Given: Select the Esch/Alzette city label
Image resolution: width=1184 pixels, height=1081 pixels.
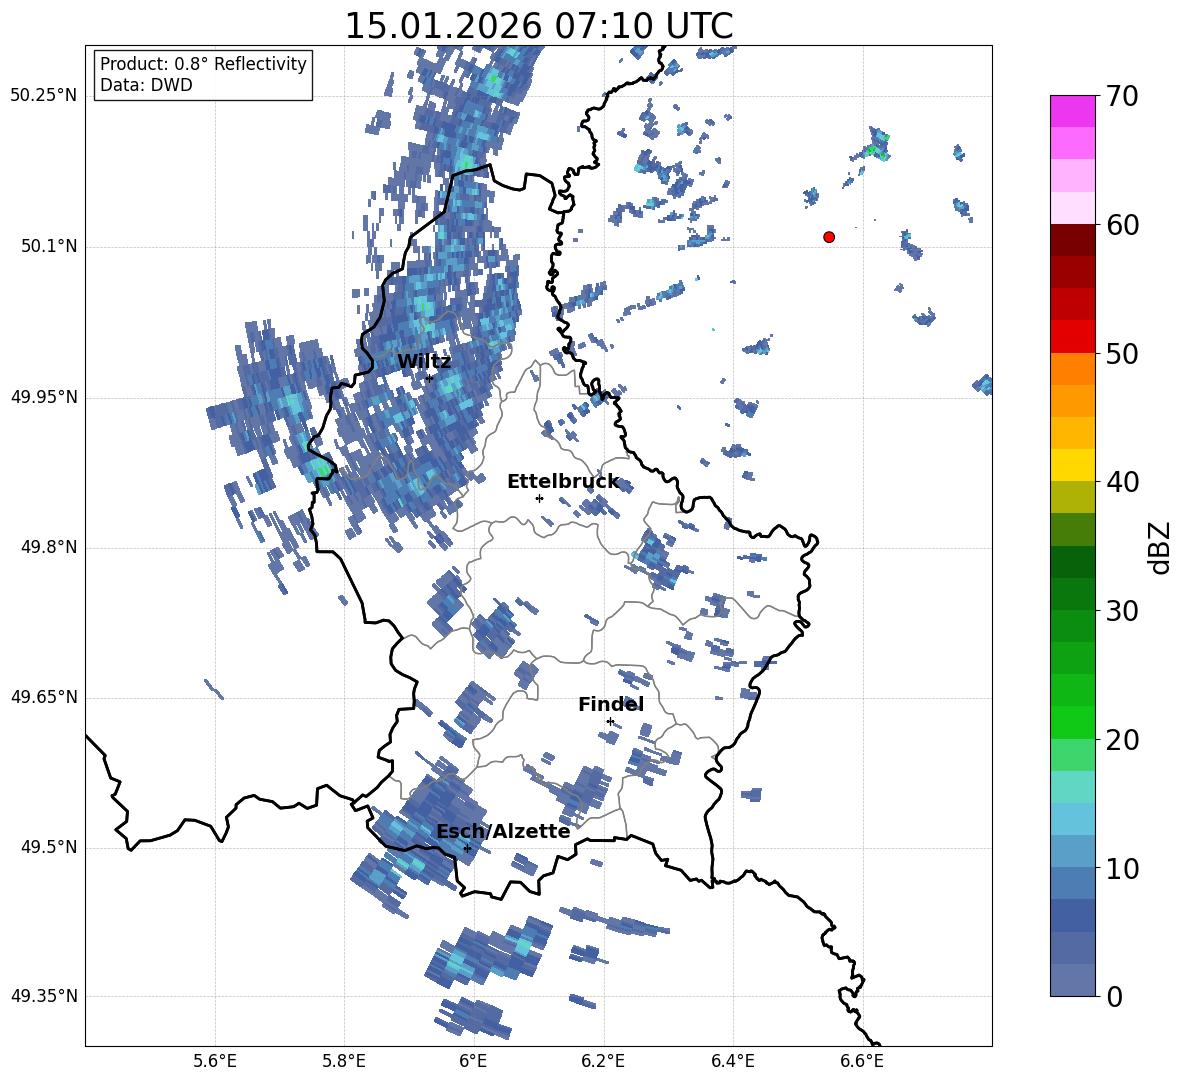Looking at the screenshot, I should point(503,831).
